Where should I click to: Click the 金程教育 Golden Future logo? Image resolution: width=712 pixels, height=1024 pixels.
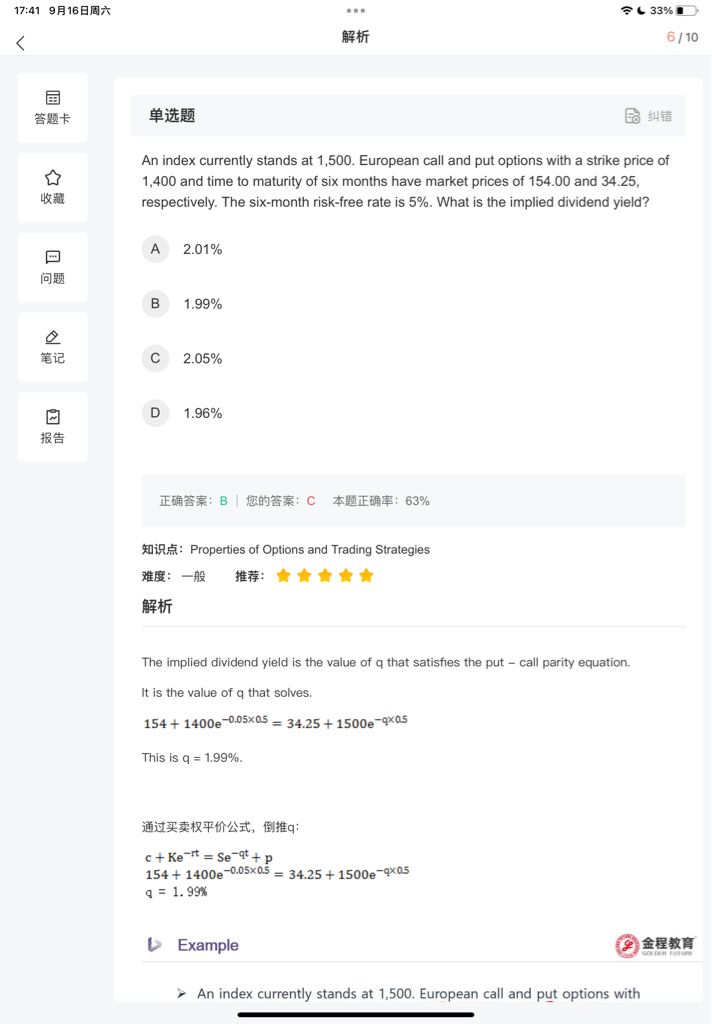point(656,945)
